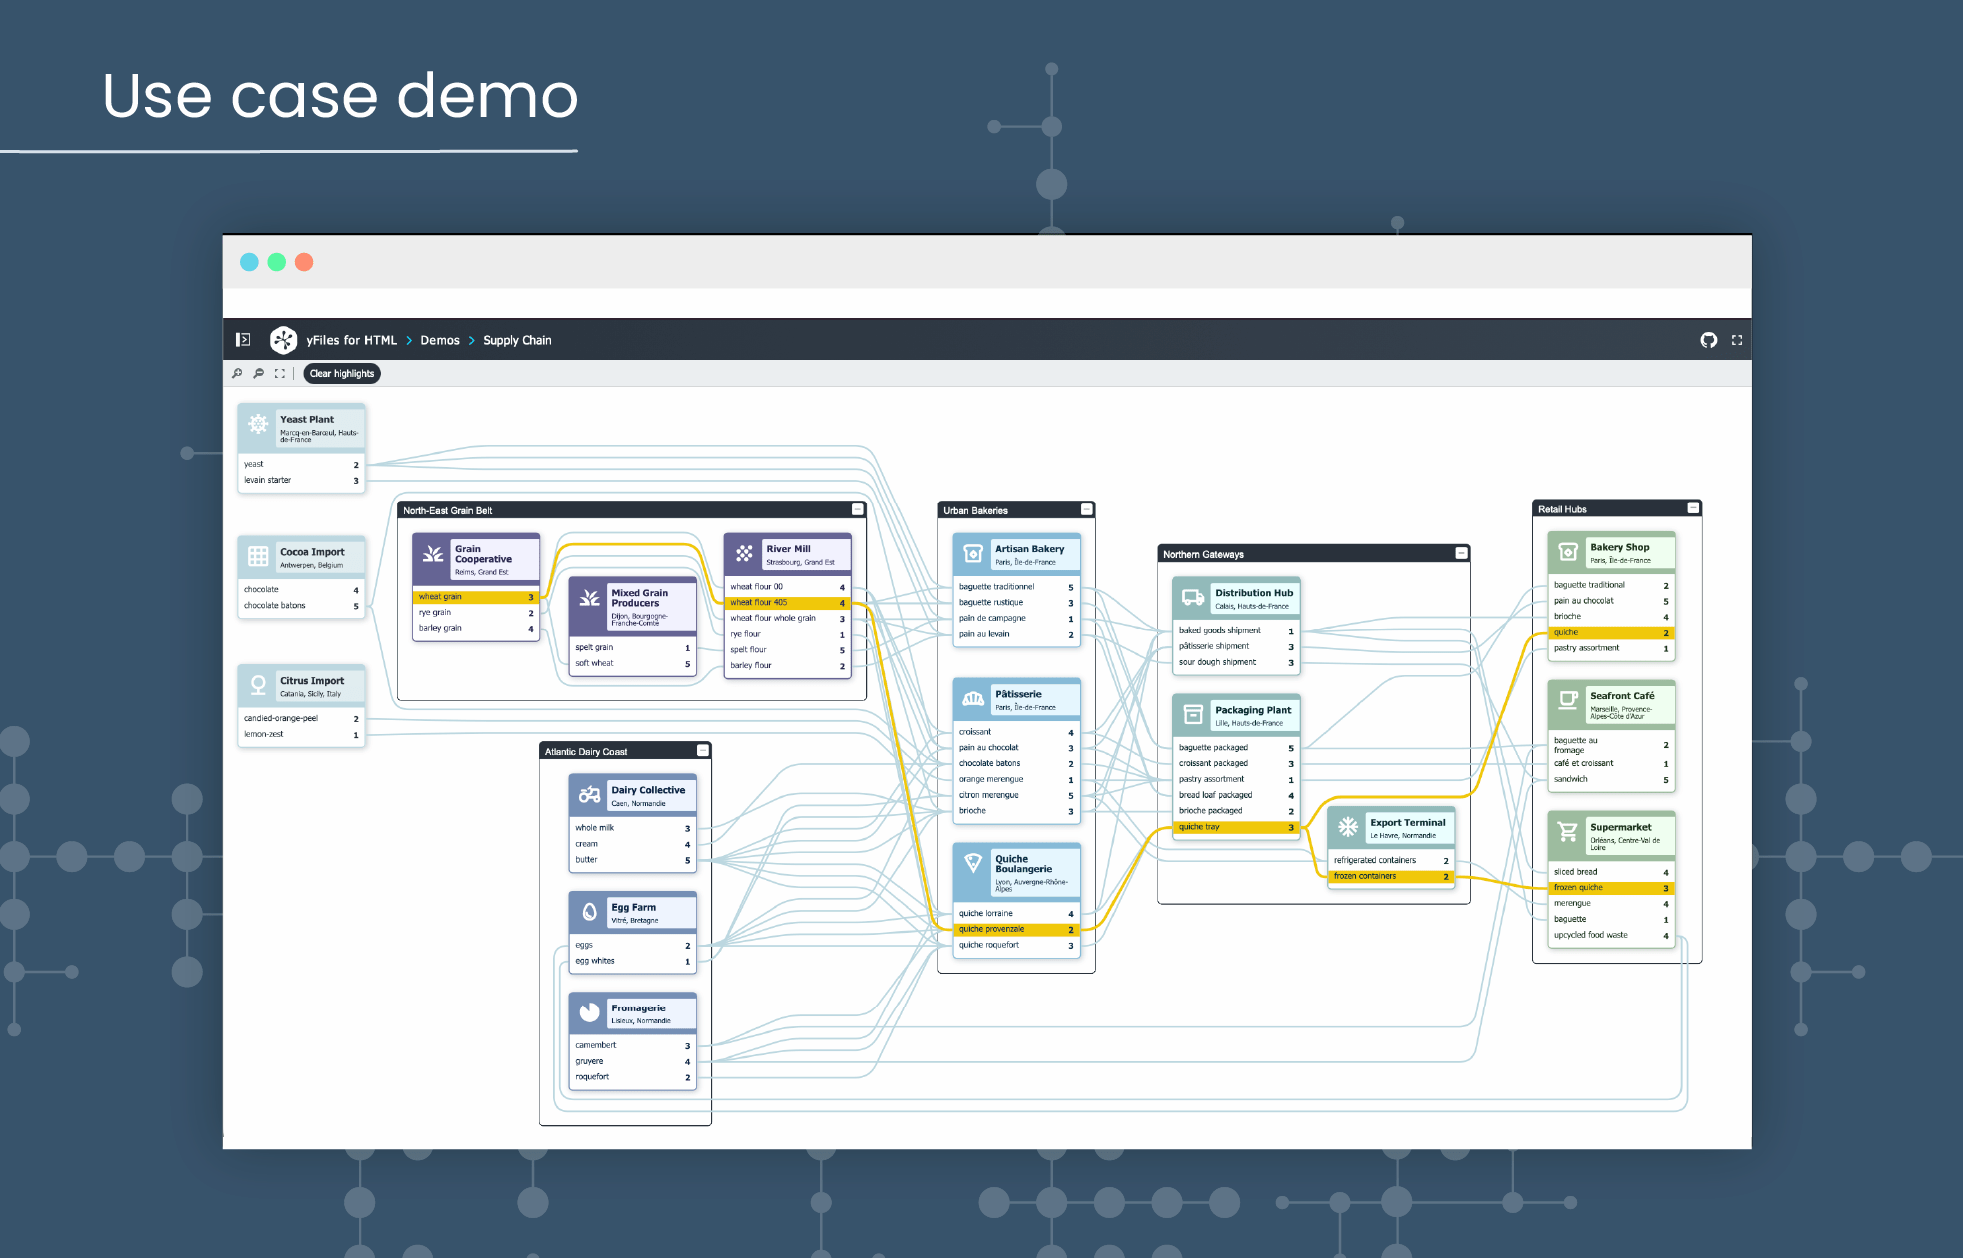Select the frozen quiche row in Supermarket

[x=1609, y=887]
